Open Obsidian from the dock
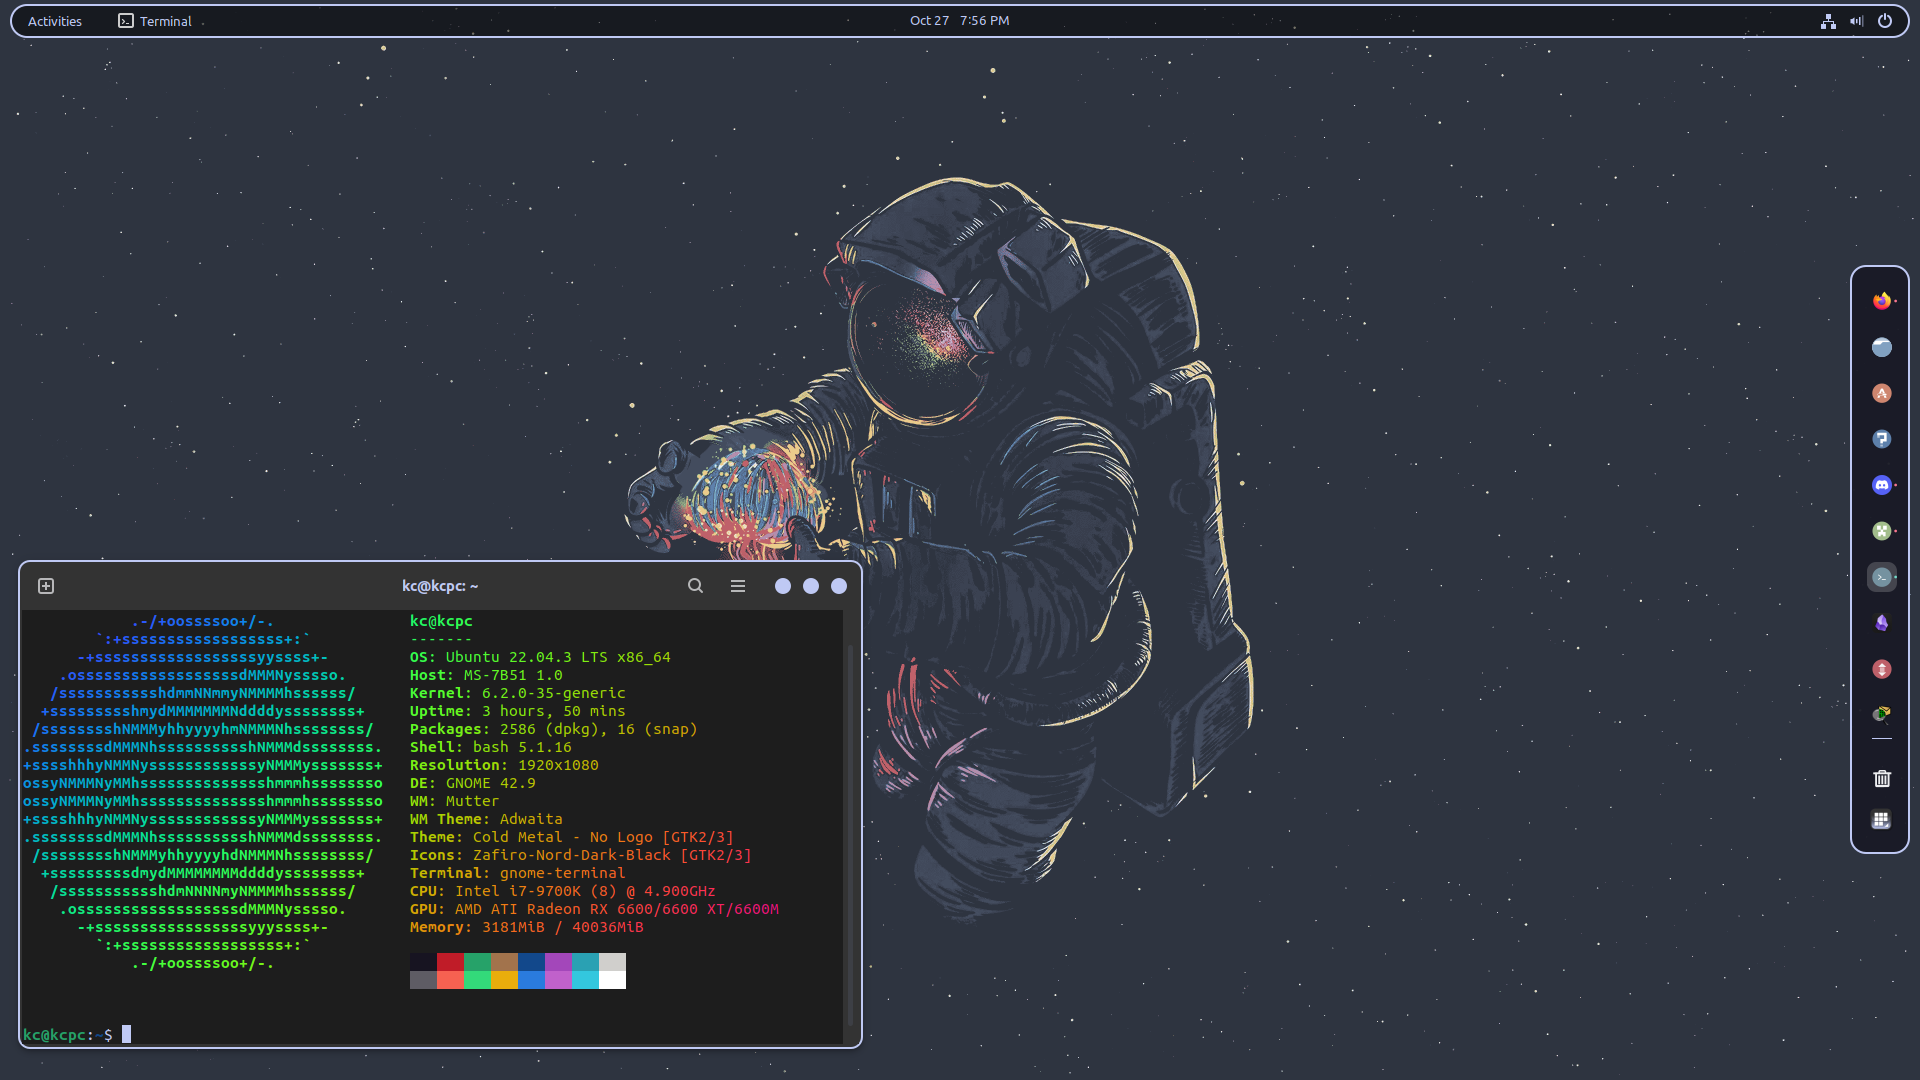This screenshot has width=1920, height=1080. [x=1881, y=623]
